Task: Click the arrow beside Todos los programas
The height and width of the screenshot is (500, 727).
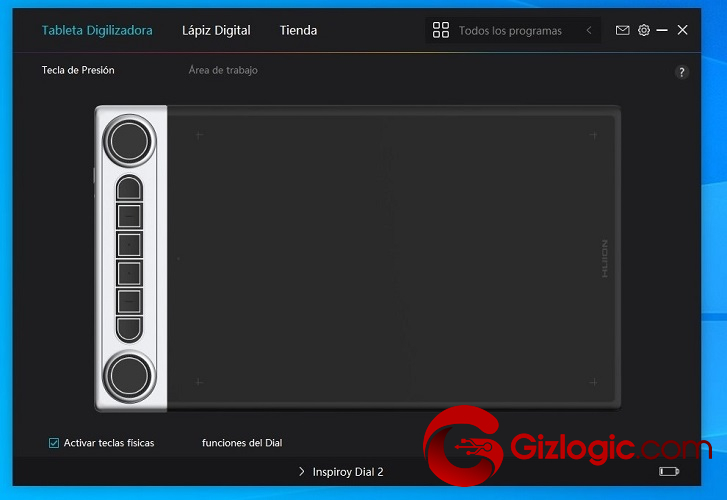Action: (589, 31)
